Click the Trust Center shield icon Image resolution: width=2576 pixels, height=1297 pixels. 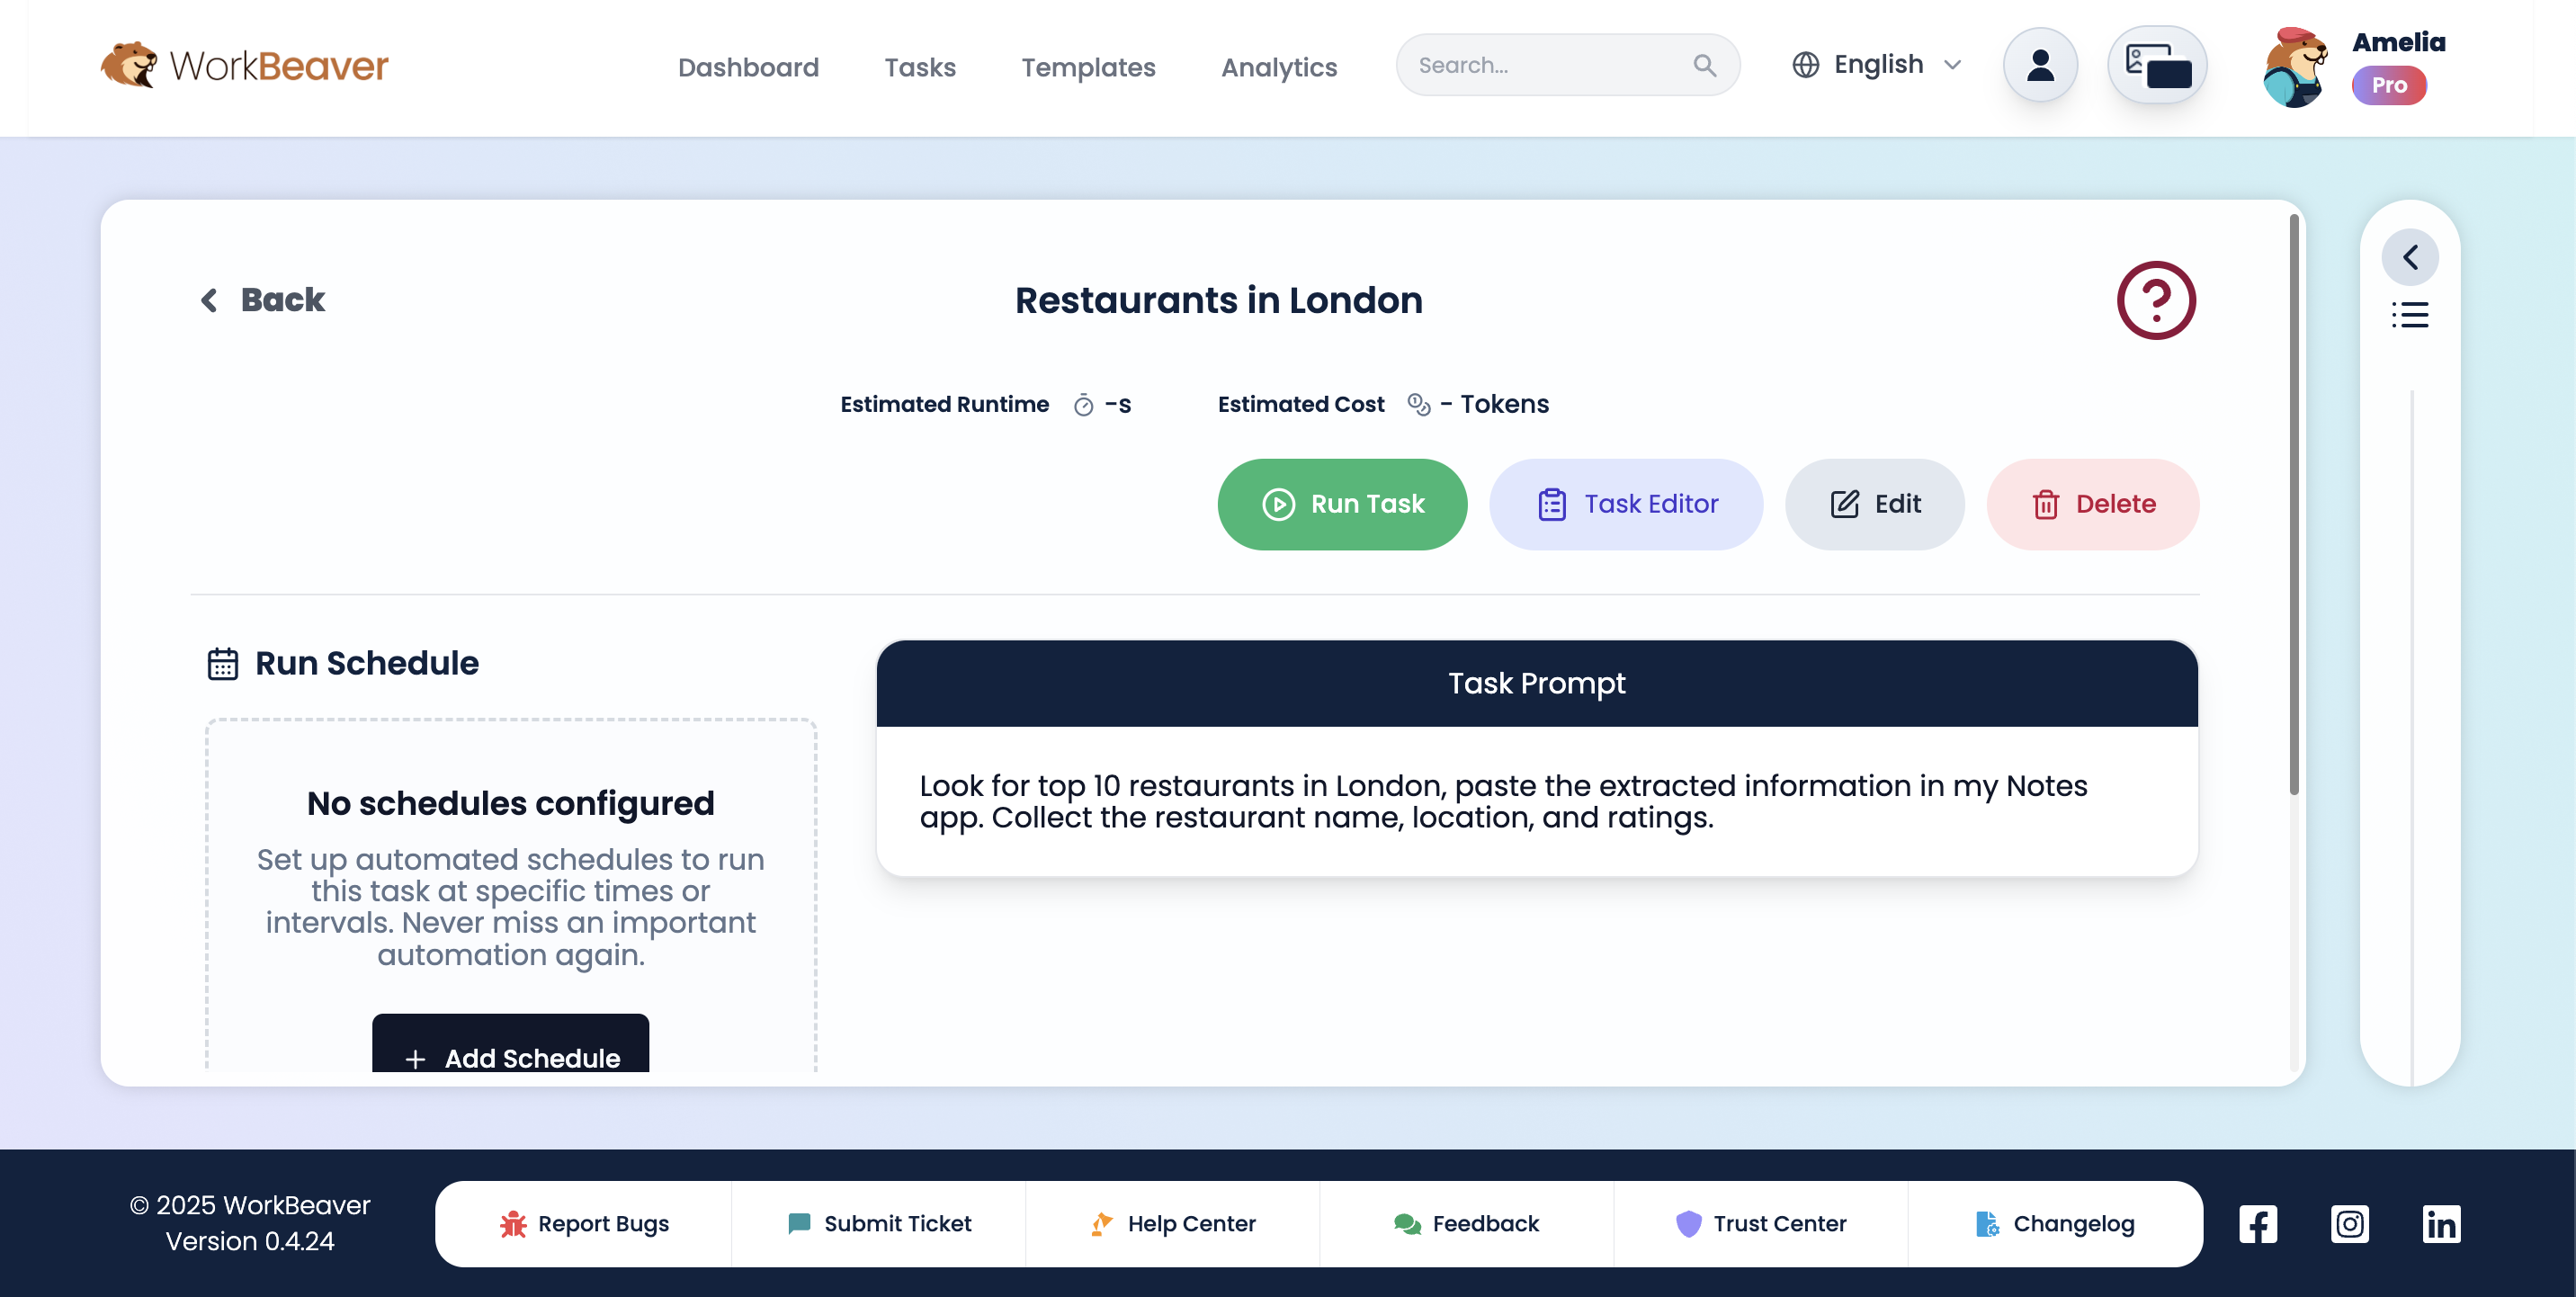pyautogui.click(x=1688, y=1223)
